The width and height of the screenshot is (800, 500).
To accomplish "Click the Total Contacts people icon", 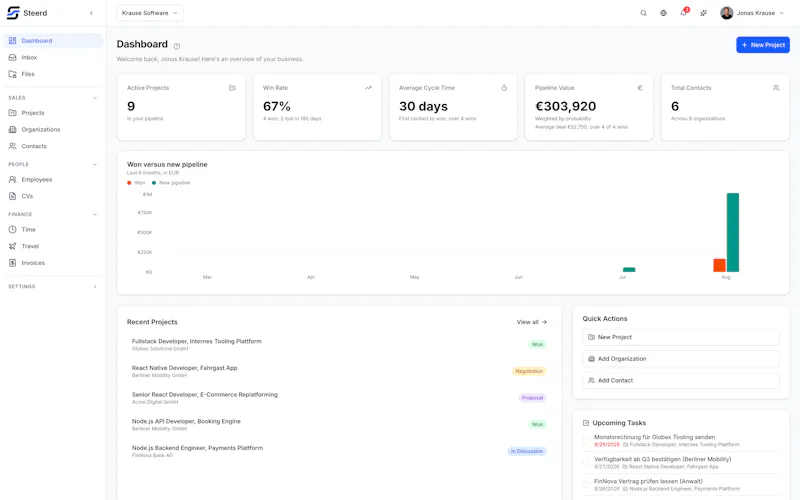I will pos(776,88).
